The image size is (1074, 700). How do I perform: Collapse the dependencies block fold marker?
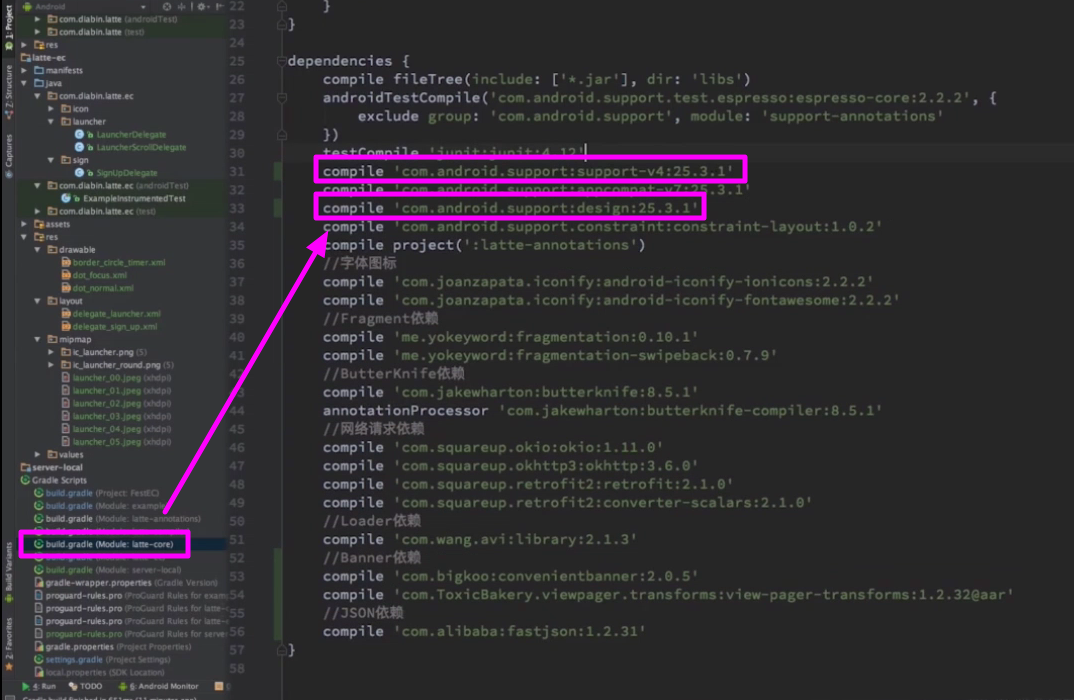tap(282, 61)
